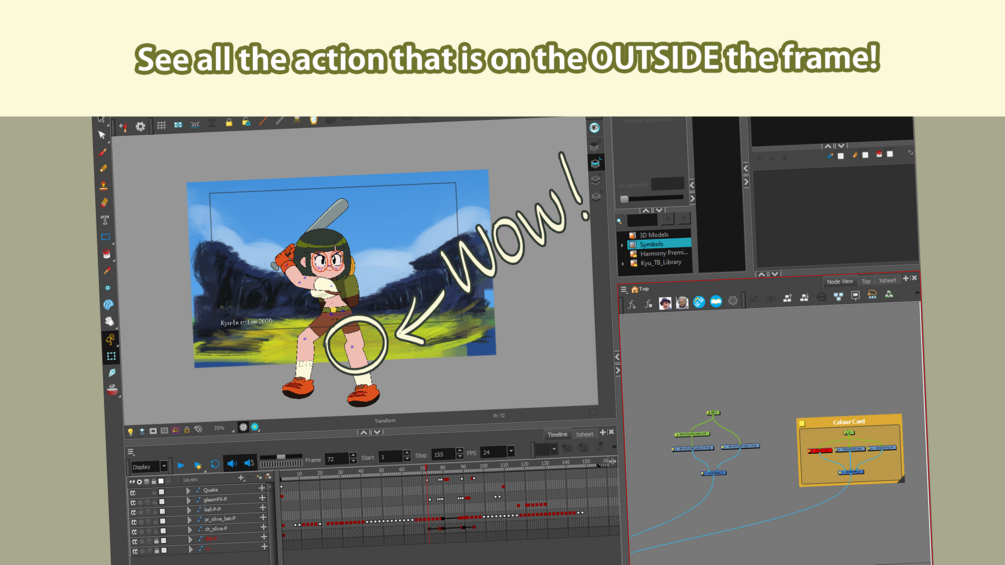The image size is (1005, 565).
Task: Toggle the lock on BG-P layer
Action: 156,541
